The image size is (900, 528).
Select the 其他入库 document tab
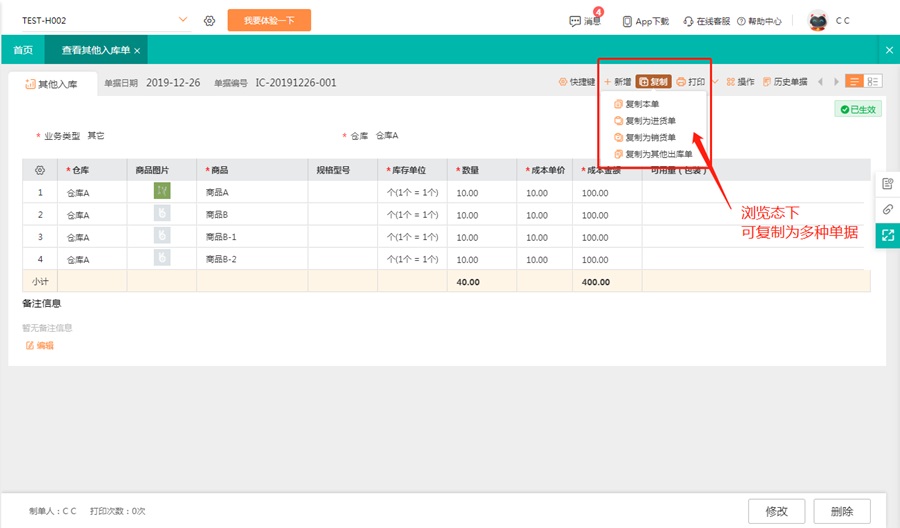coord(52,84)
